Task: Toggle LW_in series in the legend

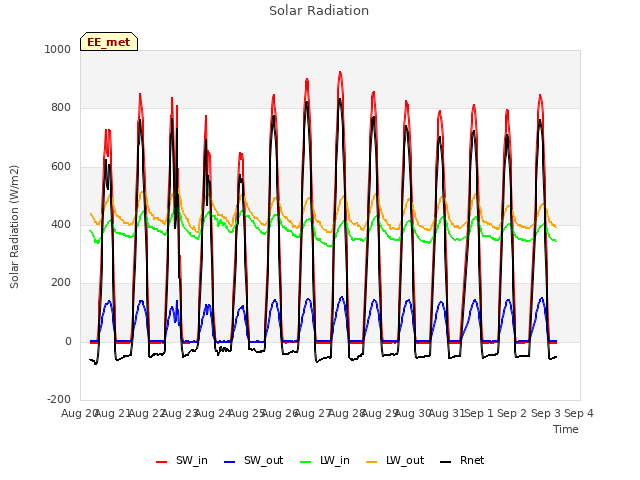Action: click(x=325, y=460)
